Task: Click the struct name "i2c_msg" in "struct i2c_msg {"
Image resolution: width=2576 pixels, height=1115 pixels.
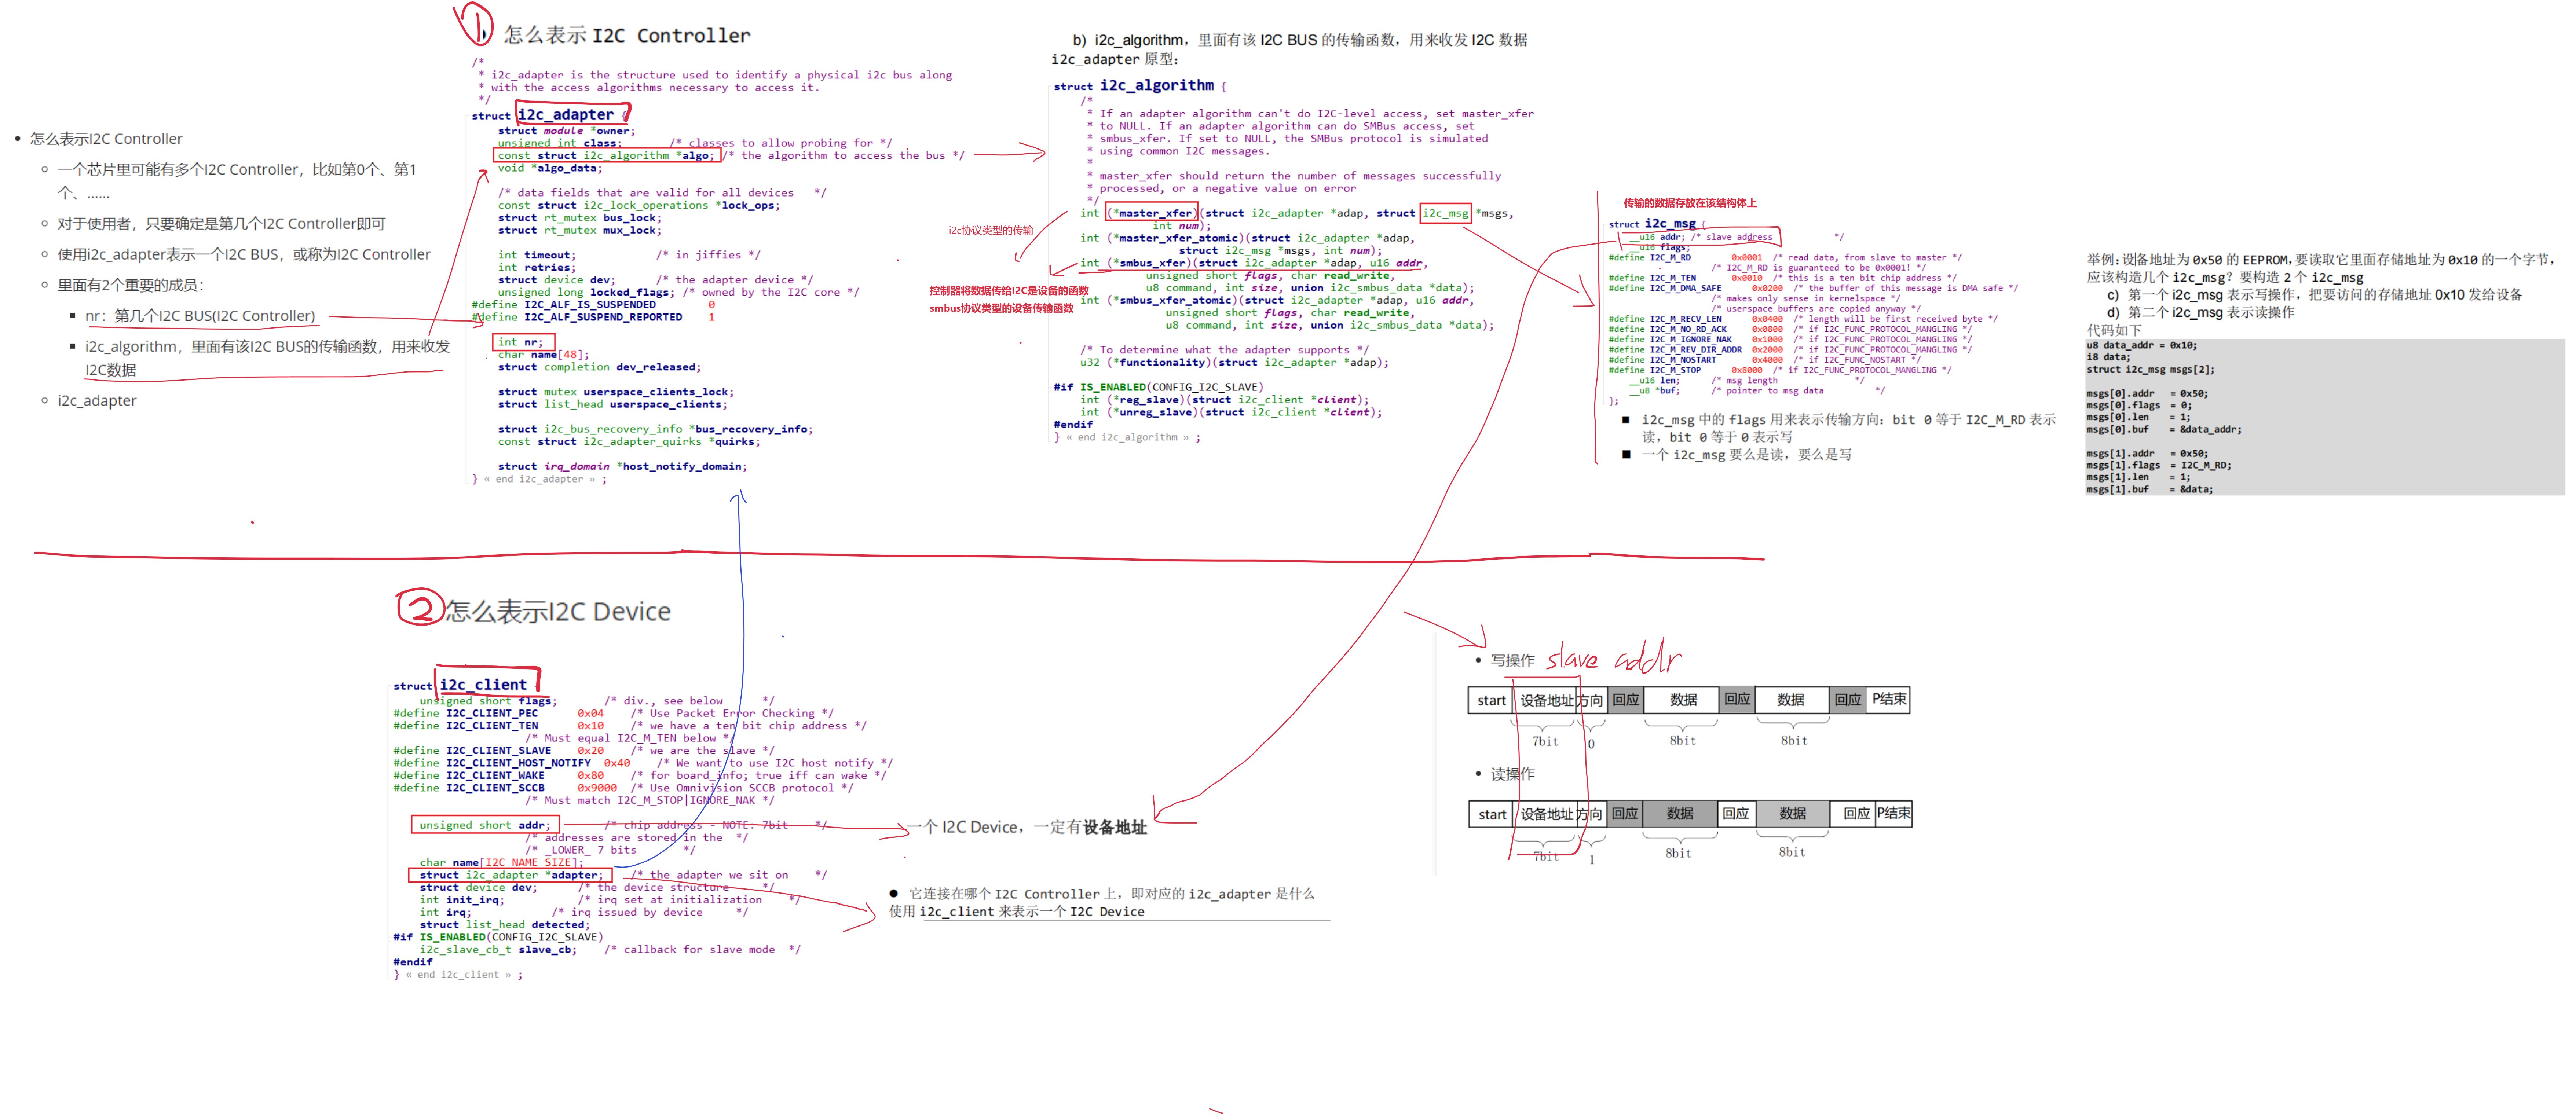Action: coord(1670,224)
